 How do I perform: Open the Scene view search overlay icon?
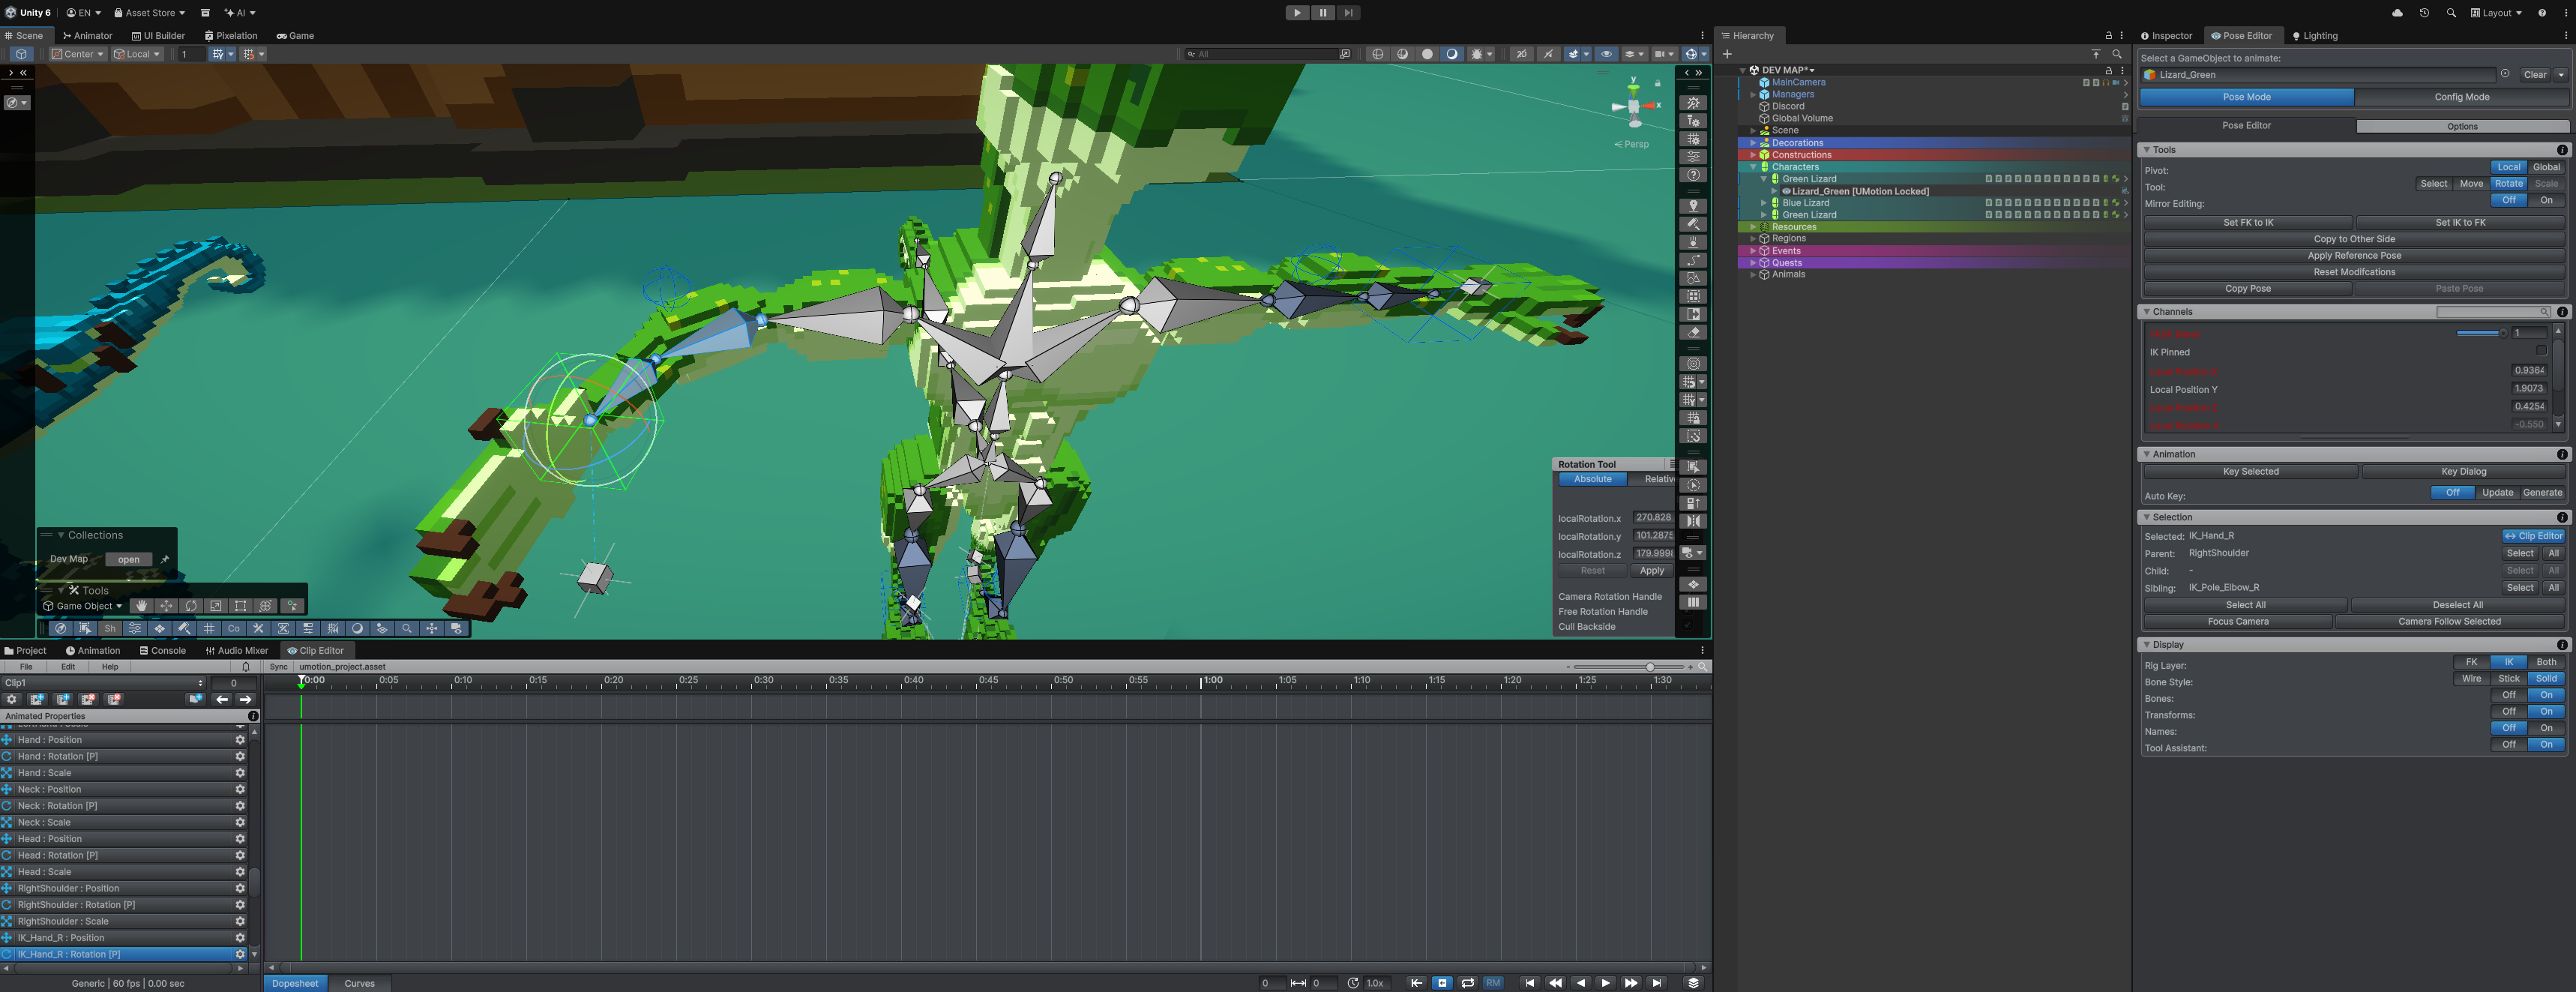407,629
